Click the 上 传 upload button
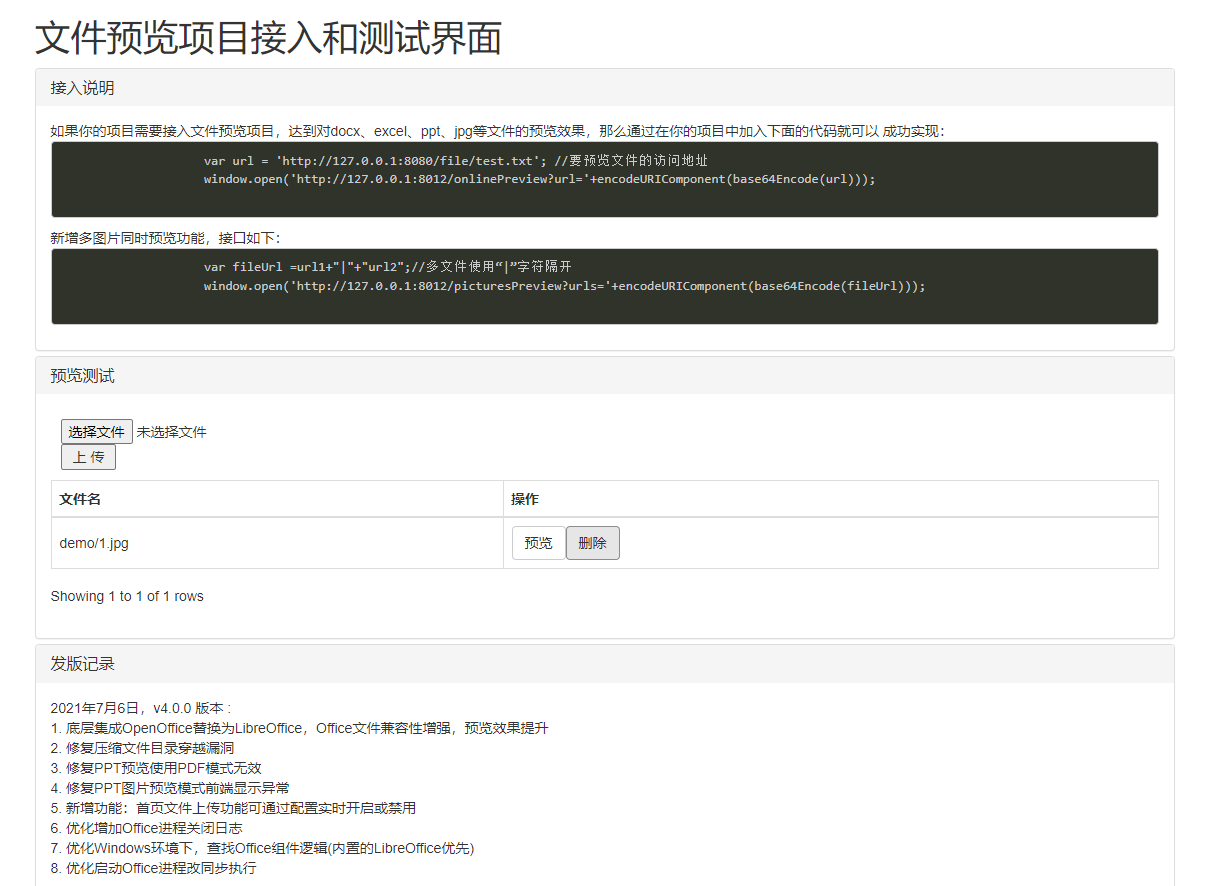Screen dimensions: 1209x886 click(88, 457)
